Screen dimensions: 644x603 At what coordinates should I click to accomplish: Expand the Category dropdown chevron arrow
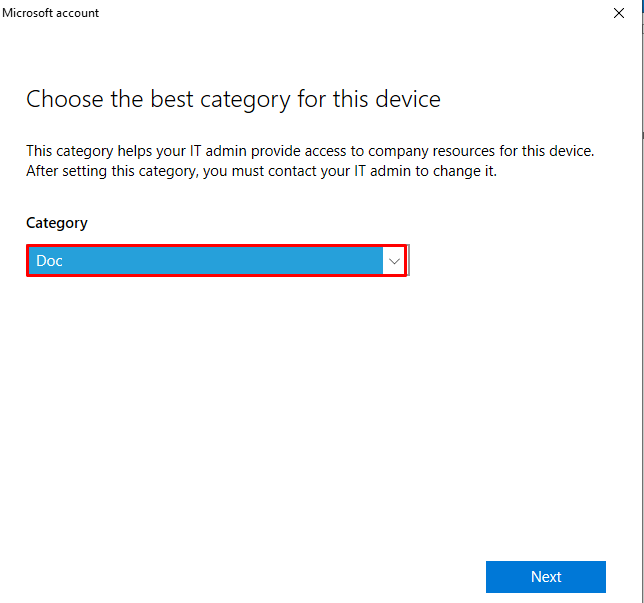click(x=394, y=261)
